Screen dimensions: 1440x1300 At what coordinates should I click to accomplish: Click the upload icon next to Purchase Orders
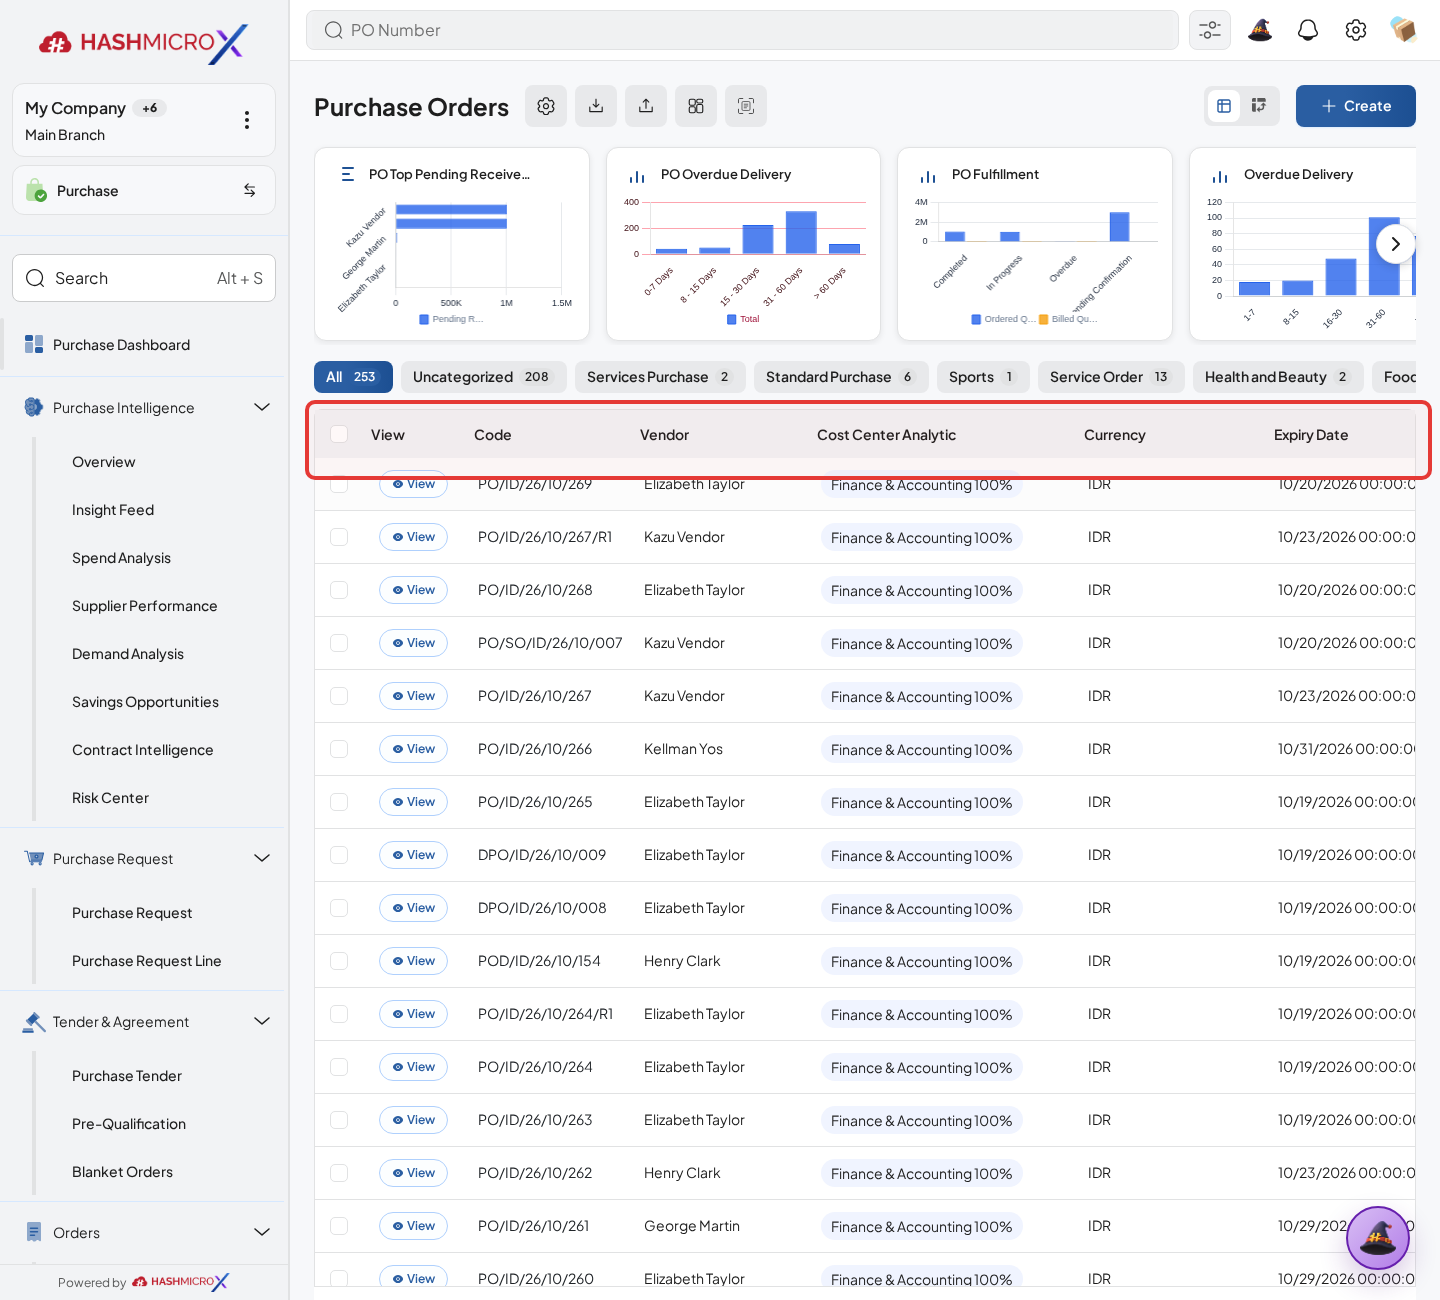[x=646, y=106]
